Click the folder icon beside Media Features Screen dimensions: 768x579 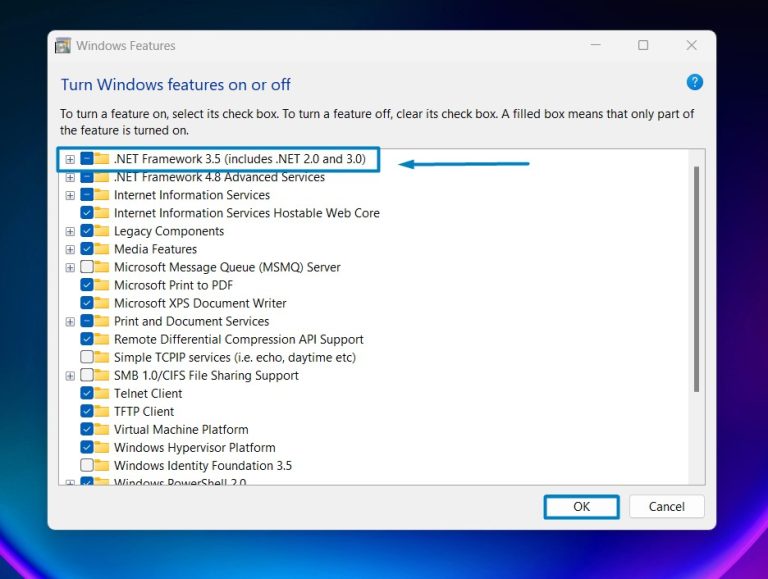pyautogui.click(x=102, y=249)
